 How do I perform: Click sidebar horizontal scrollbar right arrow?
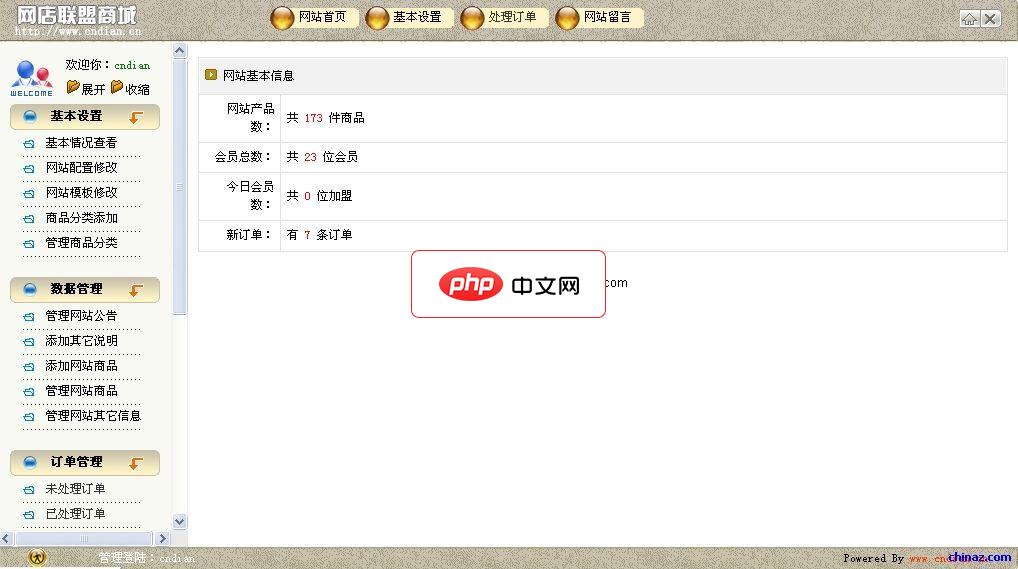coord(162,538)
